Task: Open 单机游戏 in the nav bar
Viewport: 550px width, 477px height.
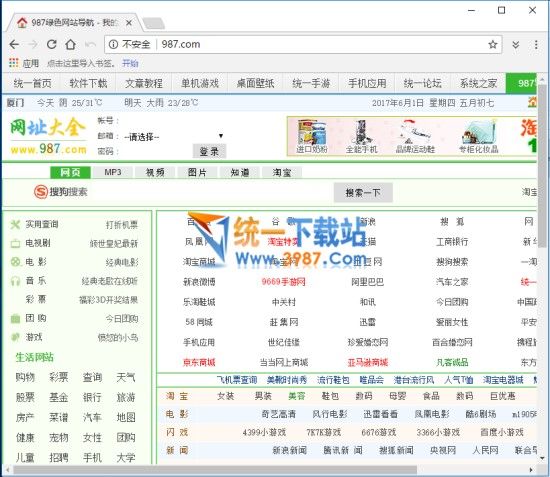Action: click(200, 83)
